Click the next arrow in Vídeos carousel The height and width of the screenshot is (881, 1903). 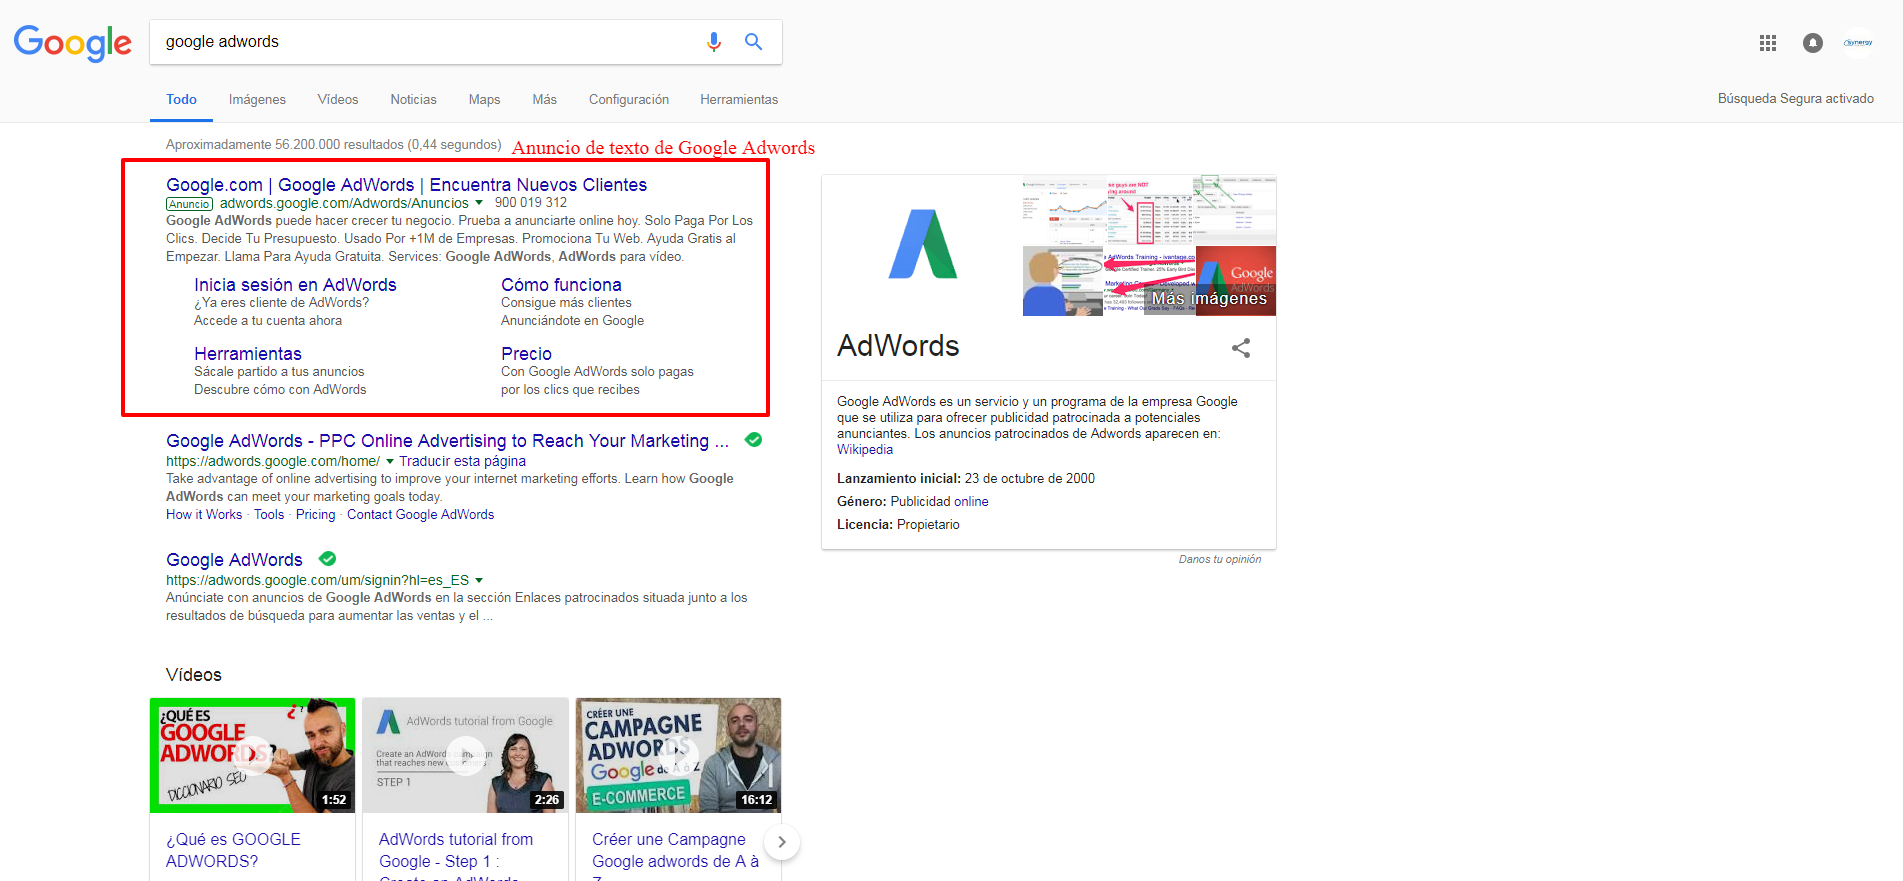(x=782, y=842)
